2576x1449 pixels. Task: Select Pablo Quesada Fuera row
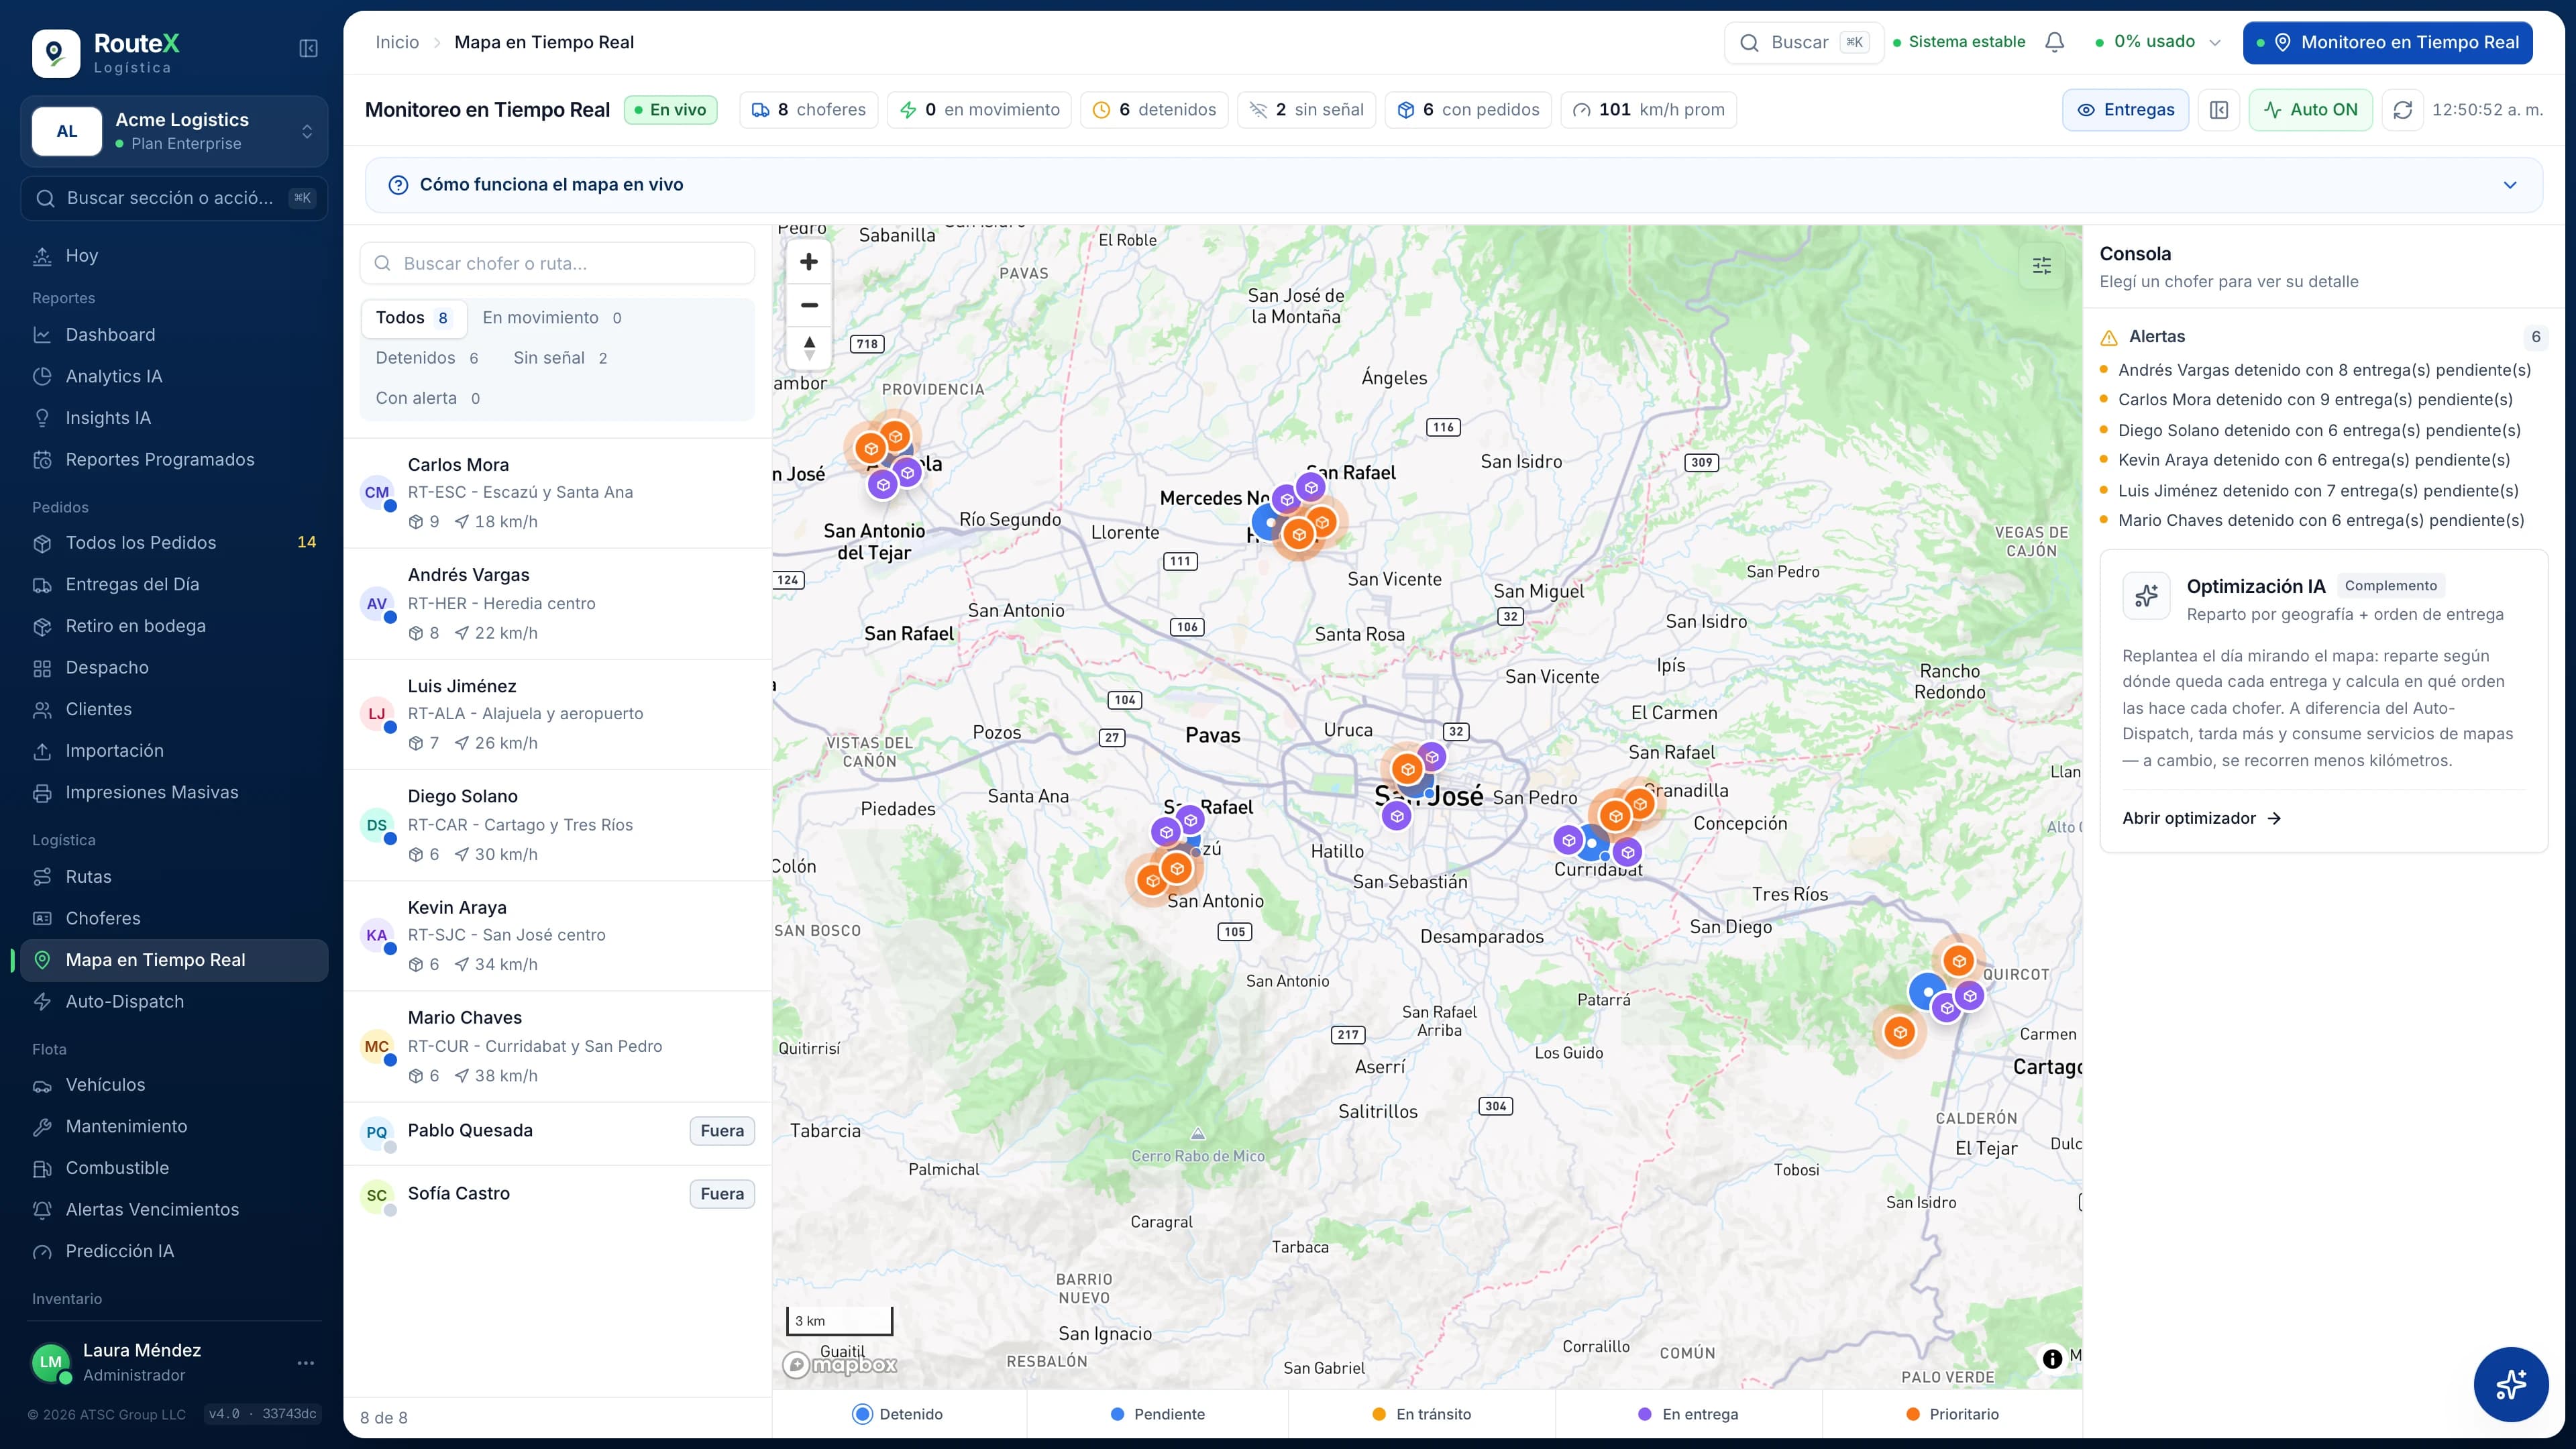pos(557,1132)
